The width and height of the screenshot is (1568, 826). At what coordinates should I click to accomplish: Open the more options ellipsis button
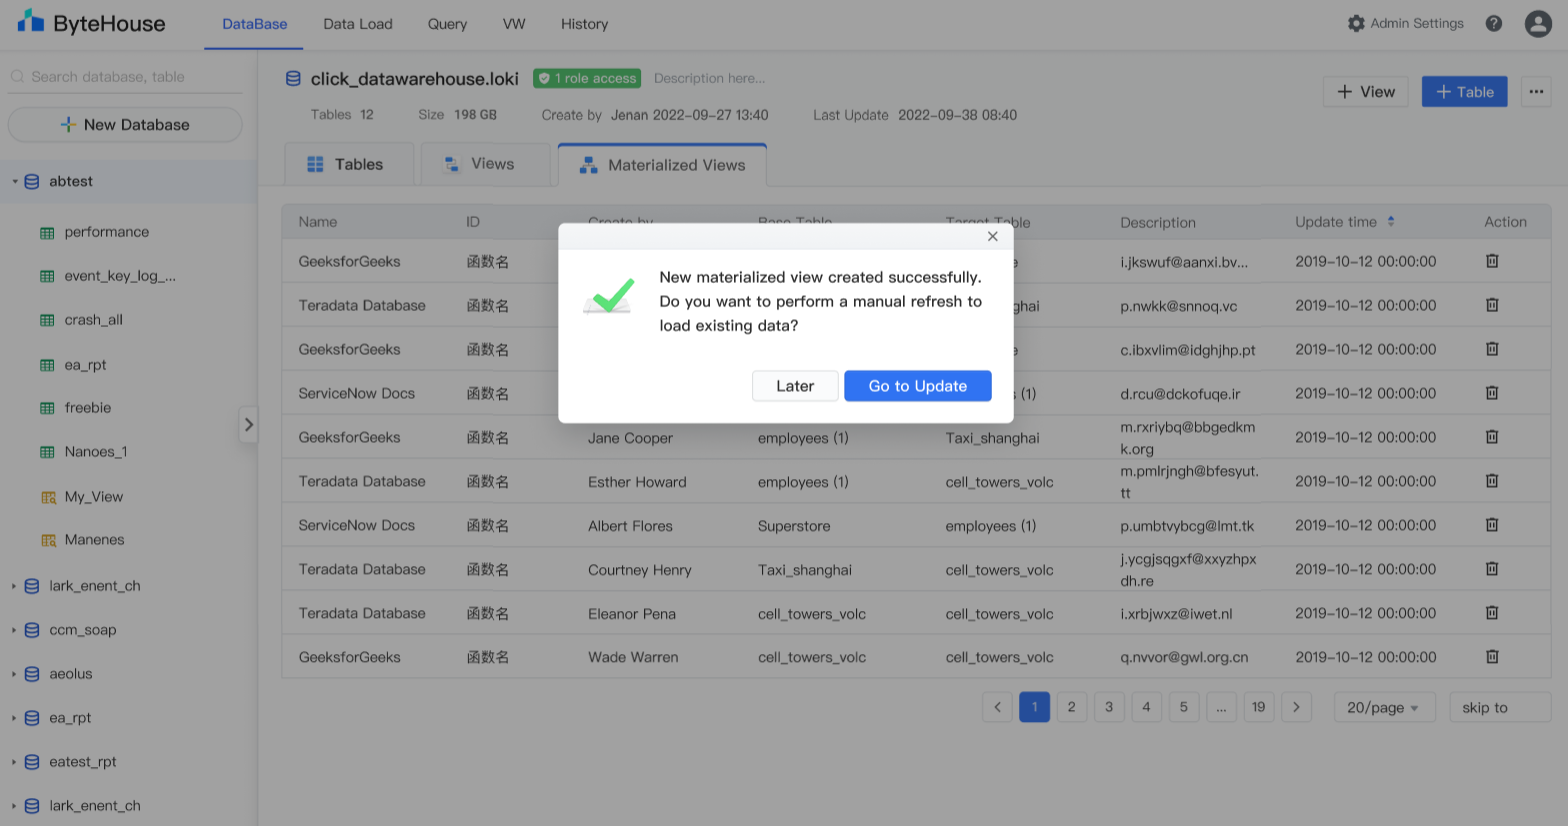tap(1536, 92)
